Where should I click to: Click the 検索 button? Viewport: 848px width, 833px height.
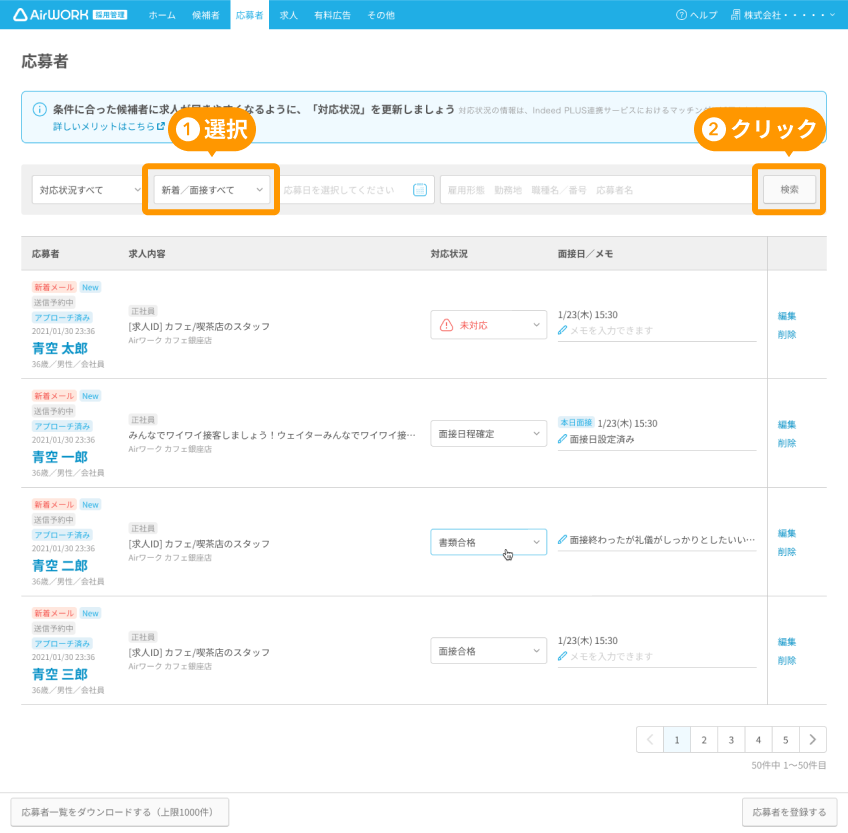point(789,189)
